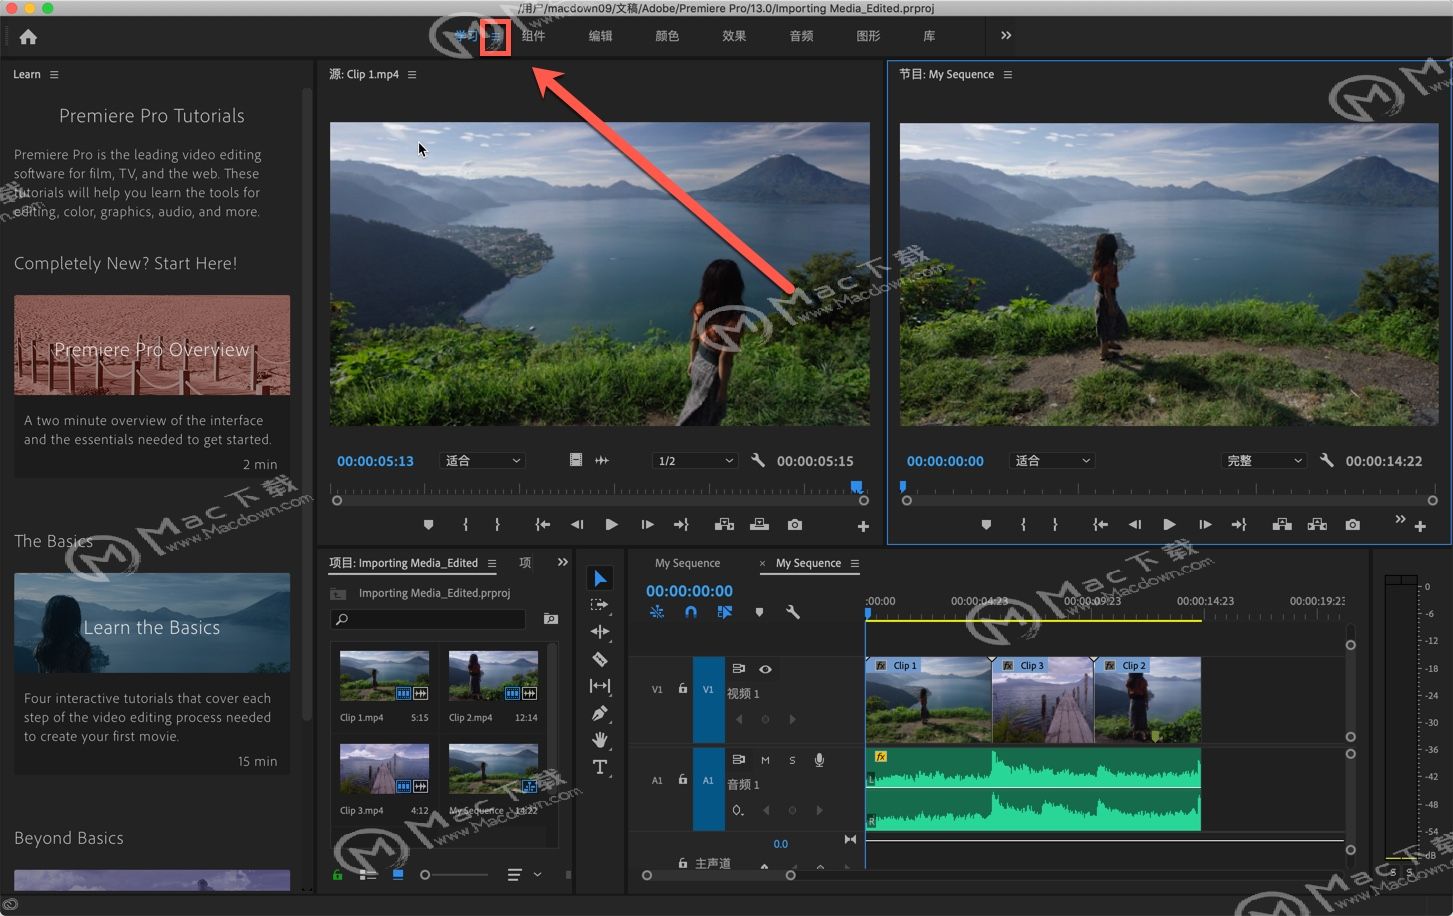This screenshot has height=916, width=1453.
Task: Switch to 效果 workspace tab
Action: [734, 36]
